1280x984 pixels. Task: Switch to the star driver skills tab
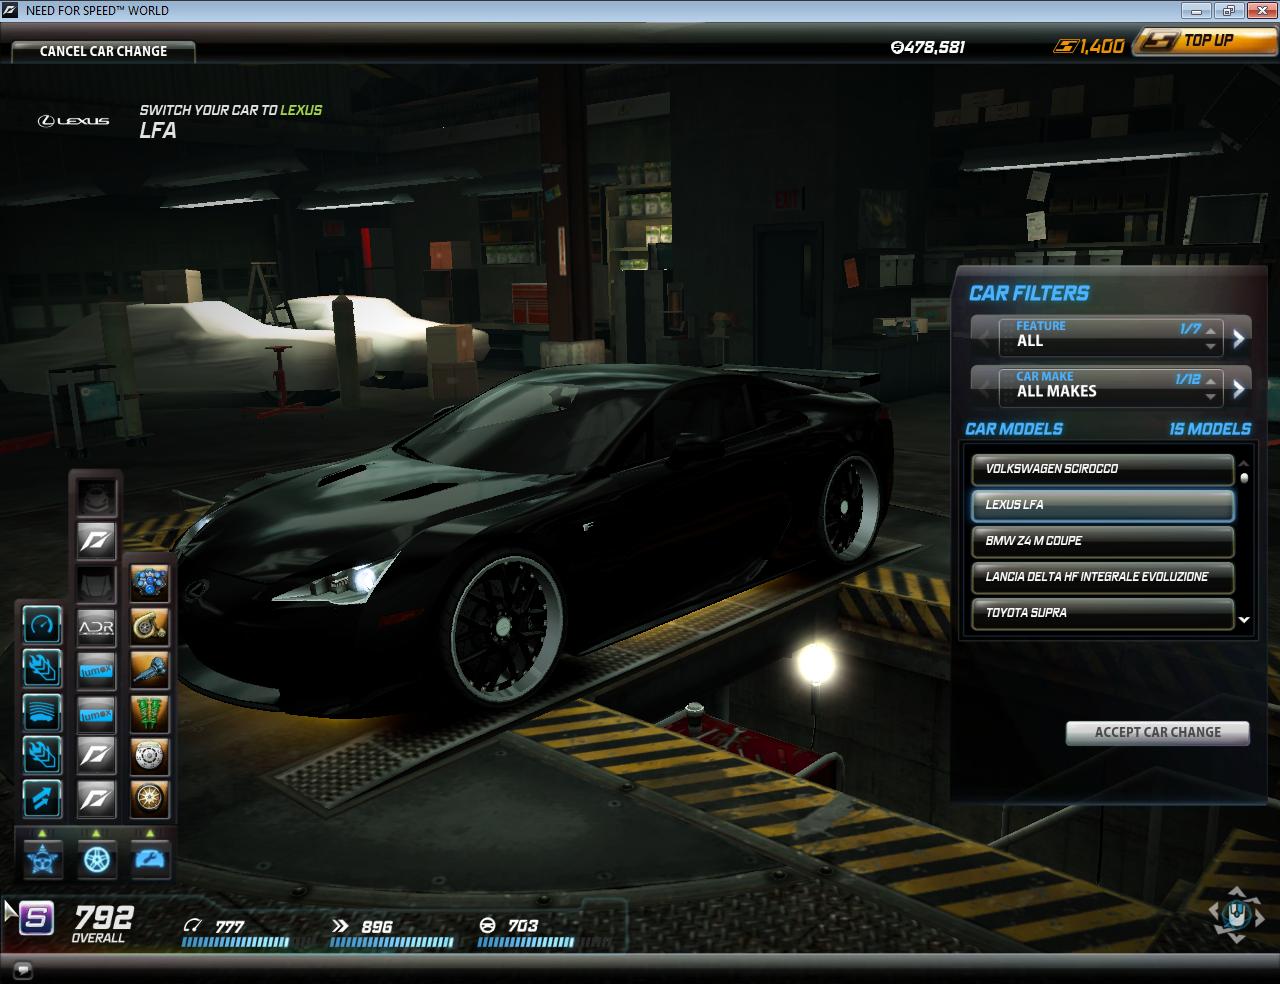click(x=42, y=859)
